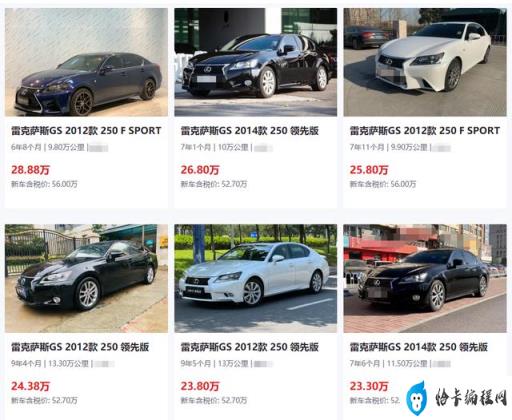512x420 pixels.
Task: Click the 24.38万 price
Action: point(30,386)
